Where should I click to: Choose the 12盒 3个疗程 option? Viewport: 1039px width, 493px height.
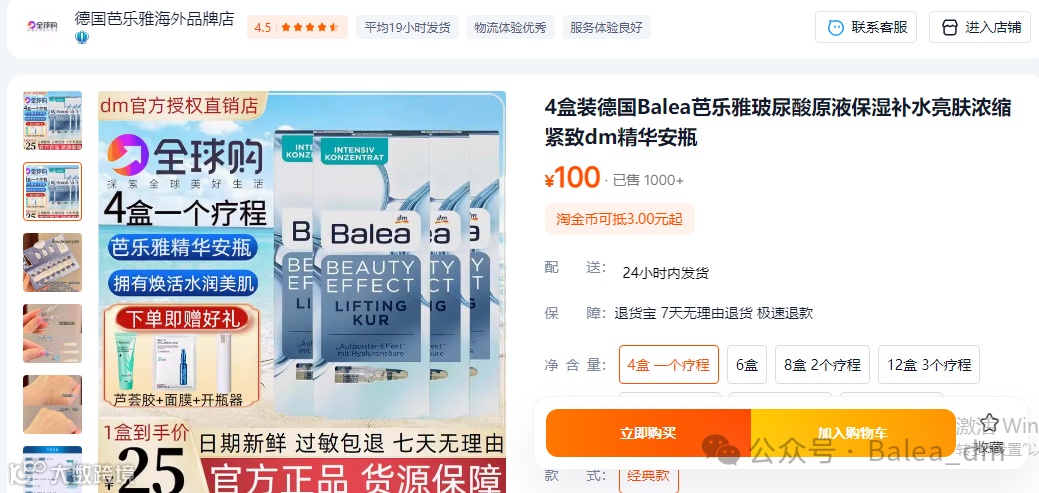pyautogui.click(x=929, y=364)
